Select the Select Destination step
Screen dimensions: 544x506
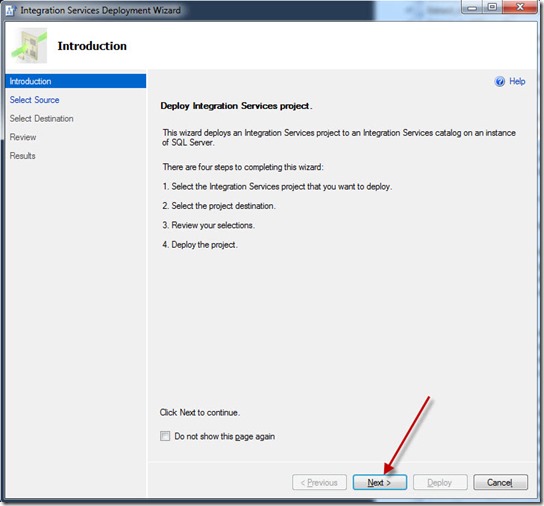pos(42,119)
